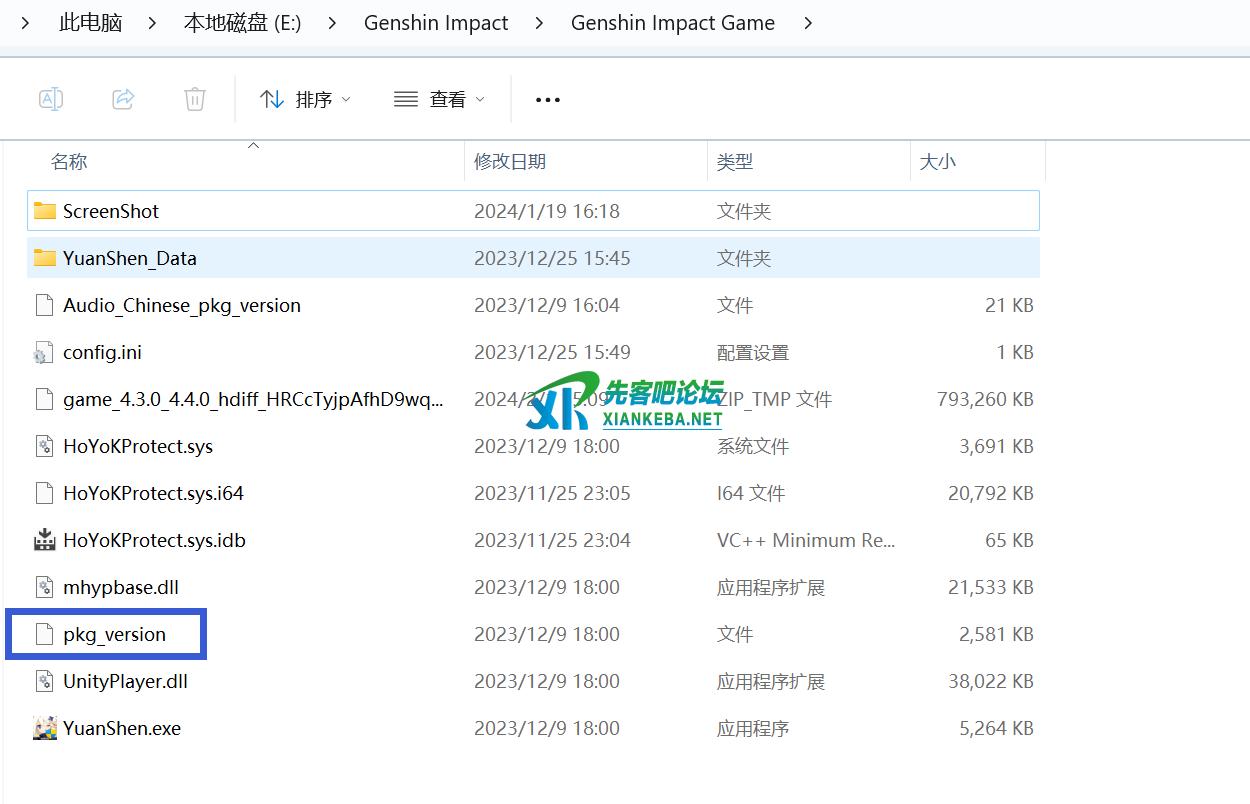Click the HoYoKProtect.sys.idb file icon

tap(44, 540)
